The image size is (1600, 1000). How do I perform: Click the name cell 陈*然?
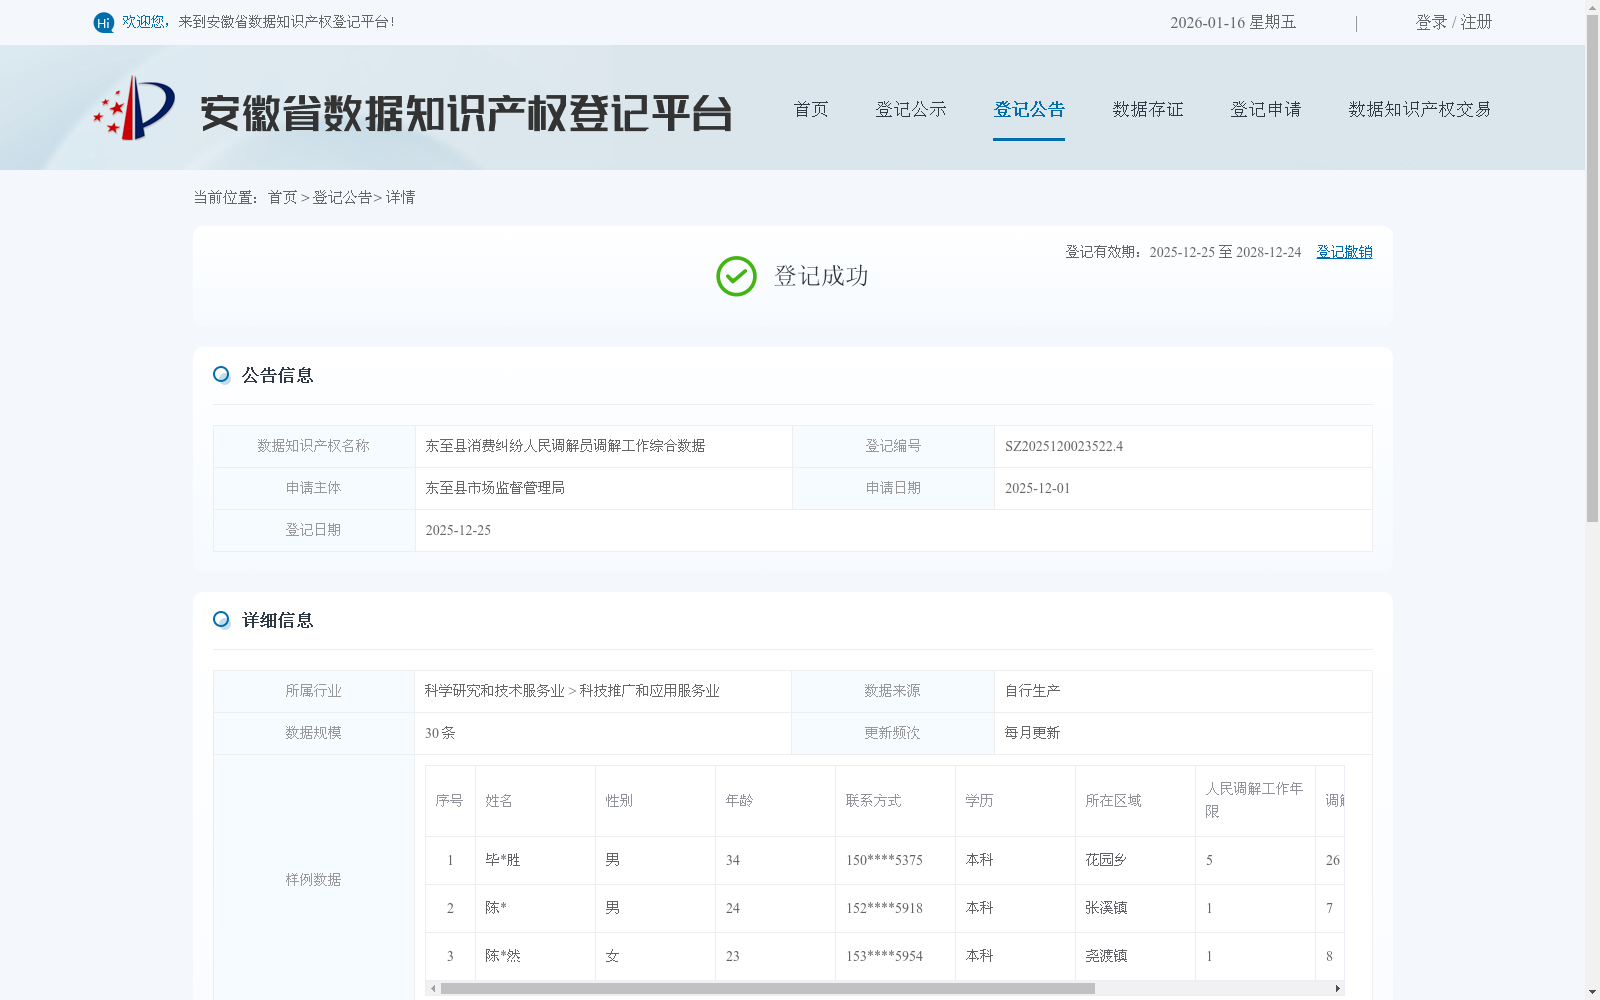tap(503, 956)
